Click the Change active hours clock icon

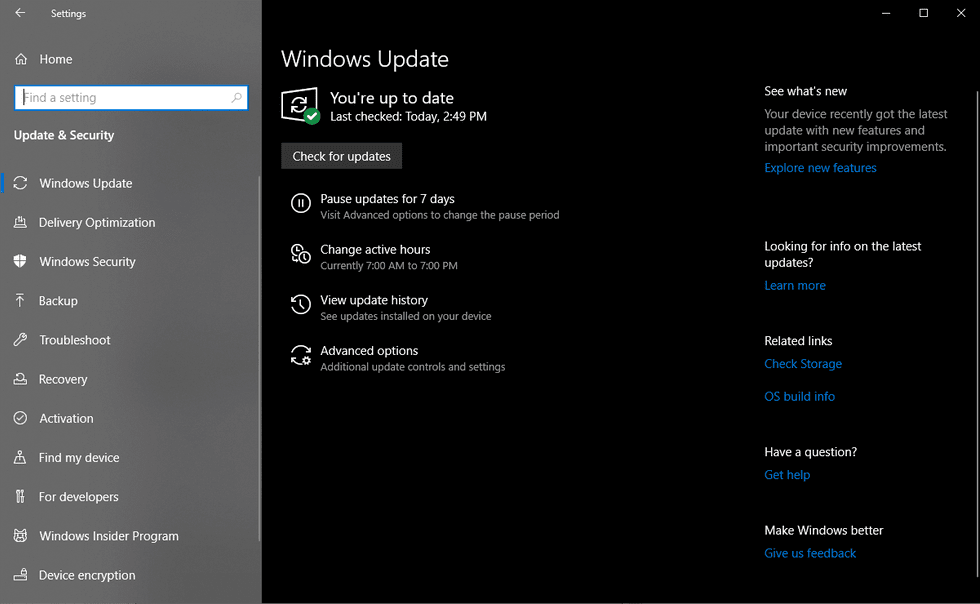(x=300, y=254)
